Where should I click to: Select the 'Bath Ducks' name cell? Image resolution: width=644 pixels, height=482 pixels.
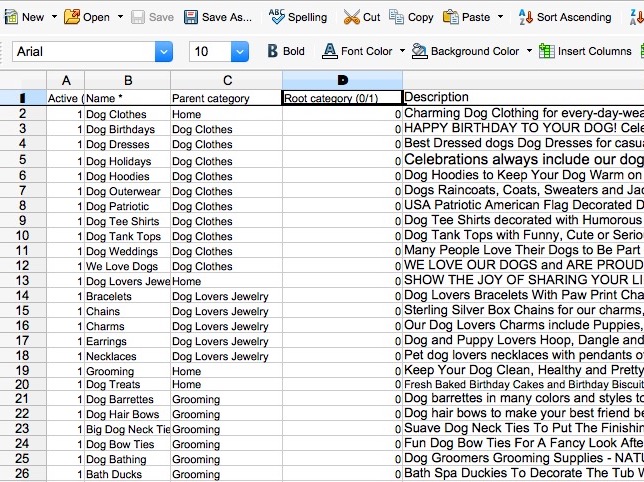(x=128, y=474)
